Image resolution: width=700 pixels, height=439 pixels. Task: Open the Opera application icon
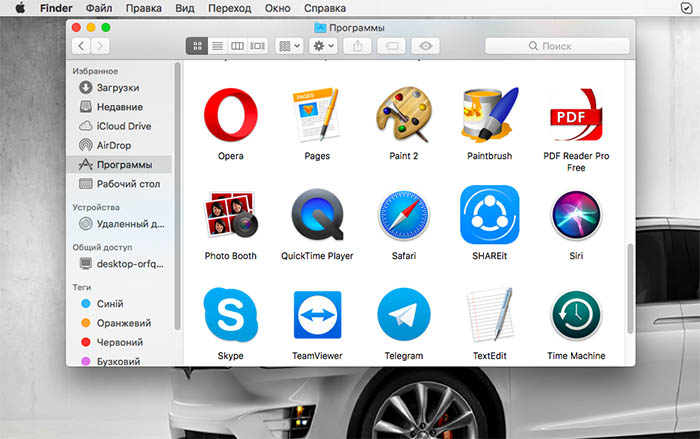231,115
